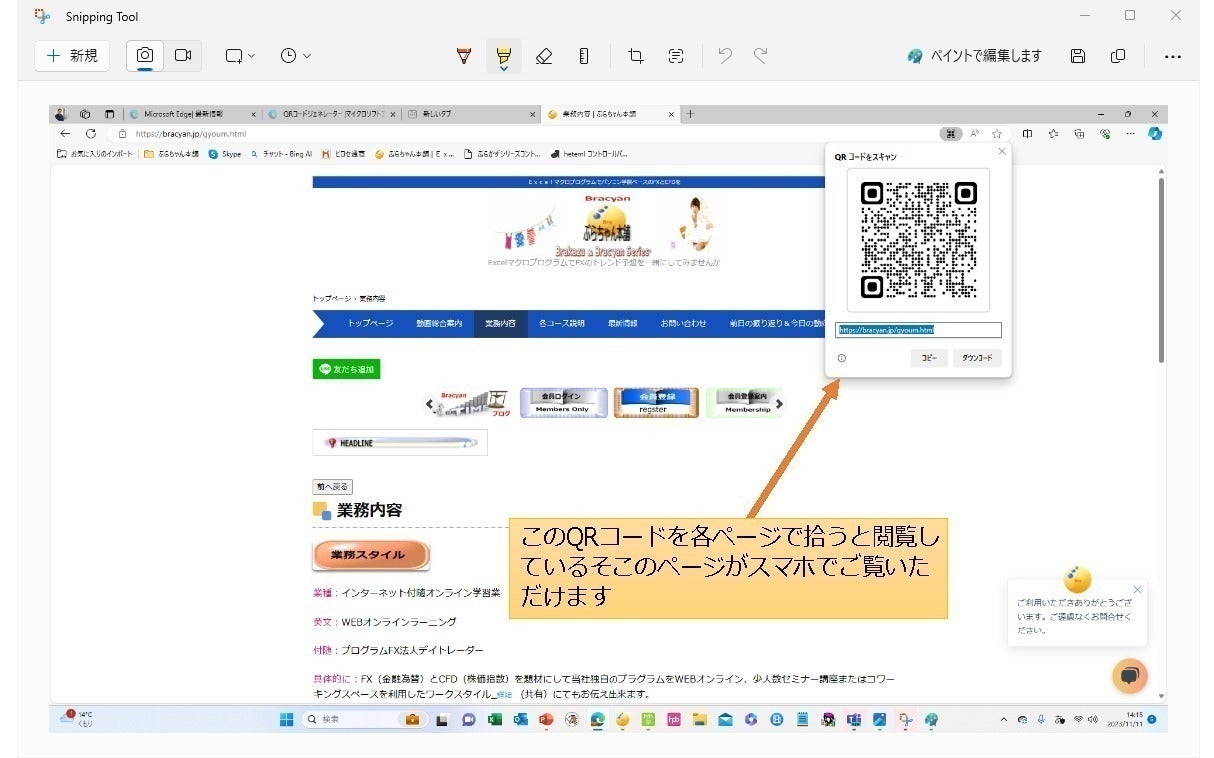Image resolution: width=1214 pixels, height=758 pixels.
Task: Open the delay timer dropdown
Action: coord(295,56)
